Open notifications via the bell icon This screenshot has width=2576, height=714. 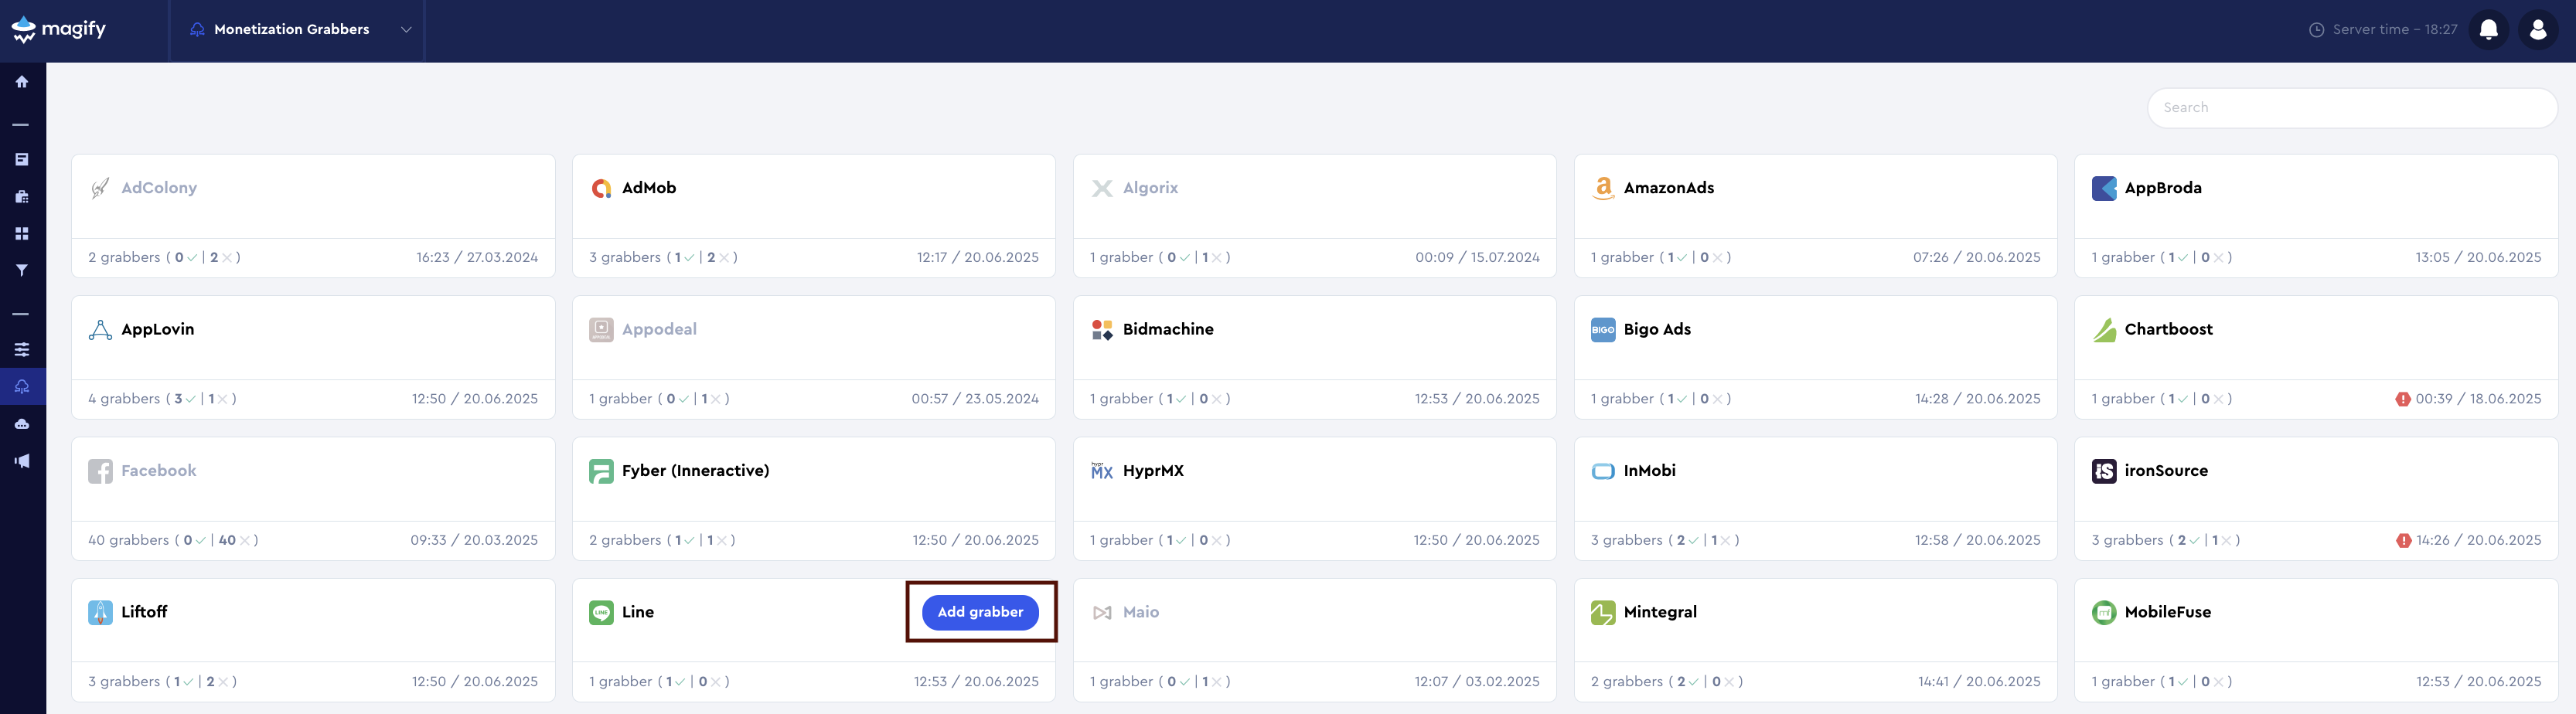point(2488,29)
